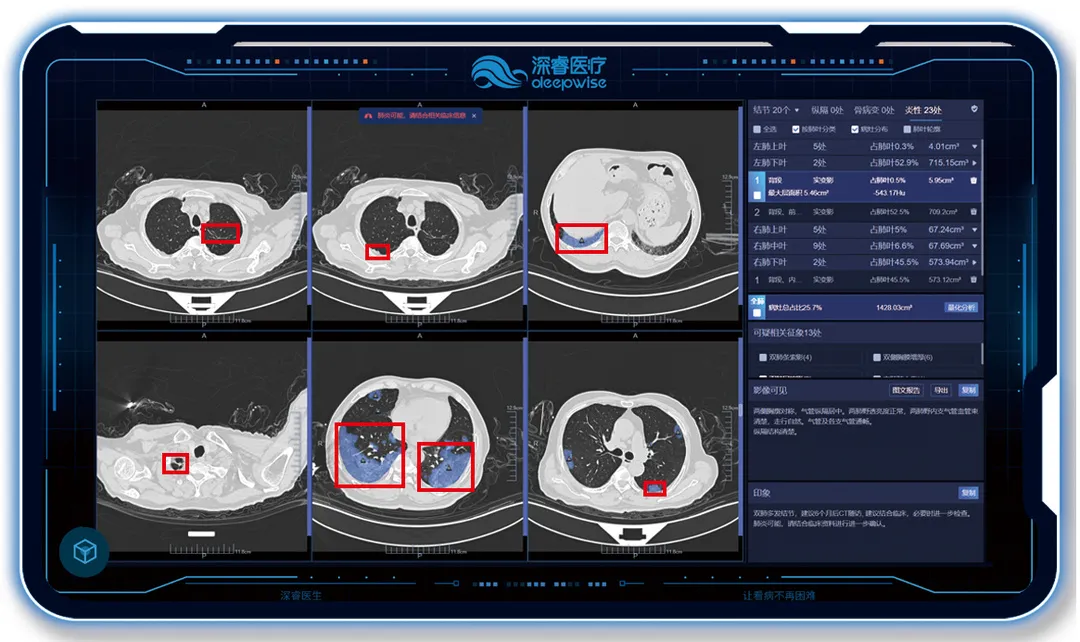Switch to the 结节 20个 tab

pos(771,110)
